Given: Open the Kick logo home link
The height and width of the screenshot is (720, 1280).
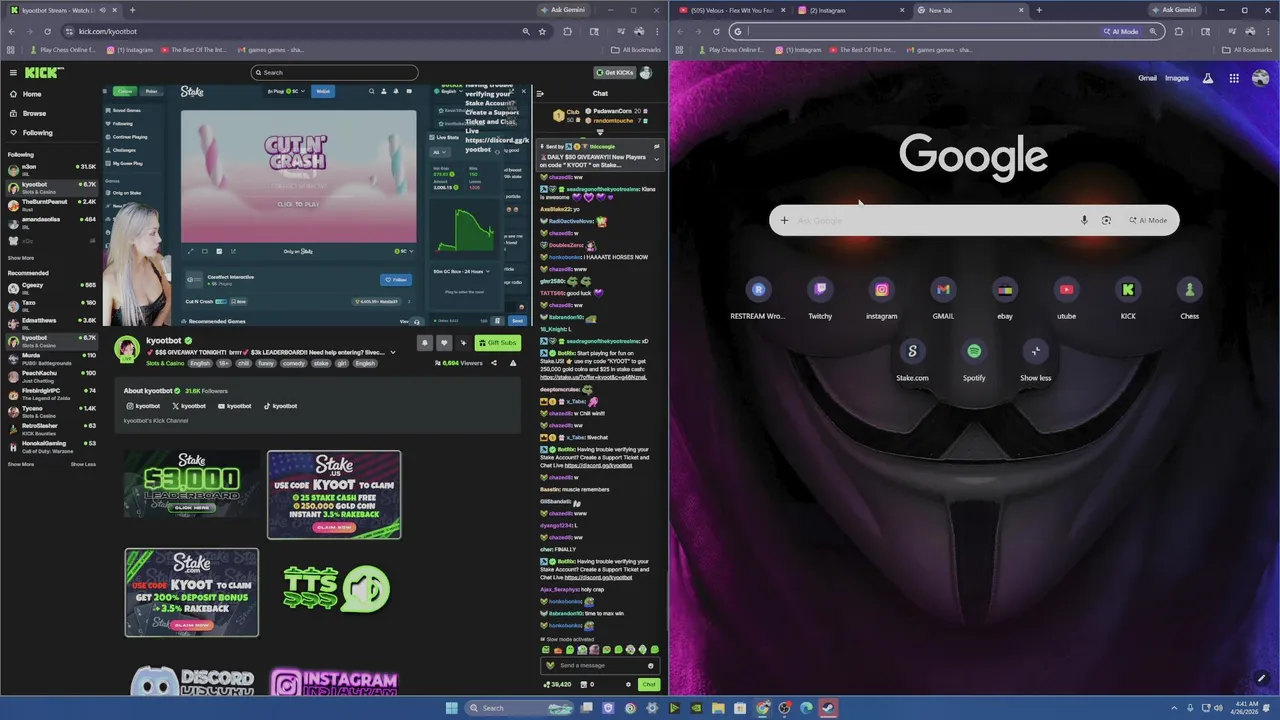Looking at the screenshot, I should pos(45,72).
